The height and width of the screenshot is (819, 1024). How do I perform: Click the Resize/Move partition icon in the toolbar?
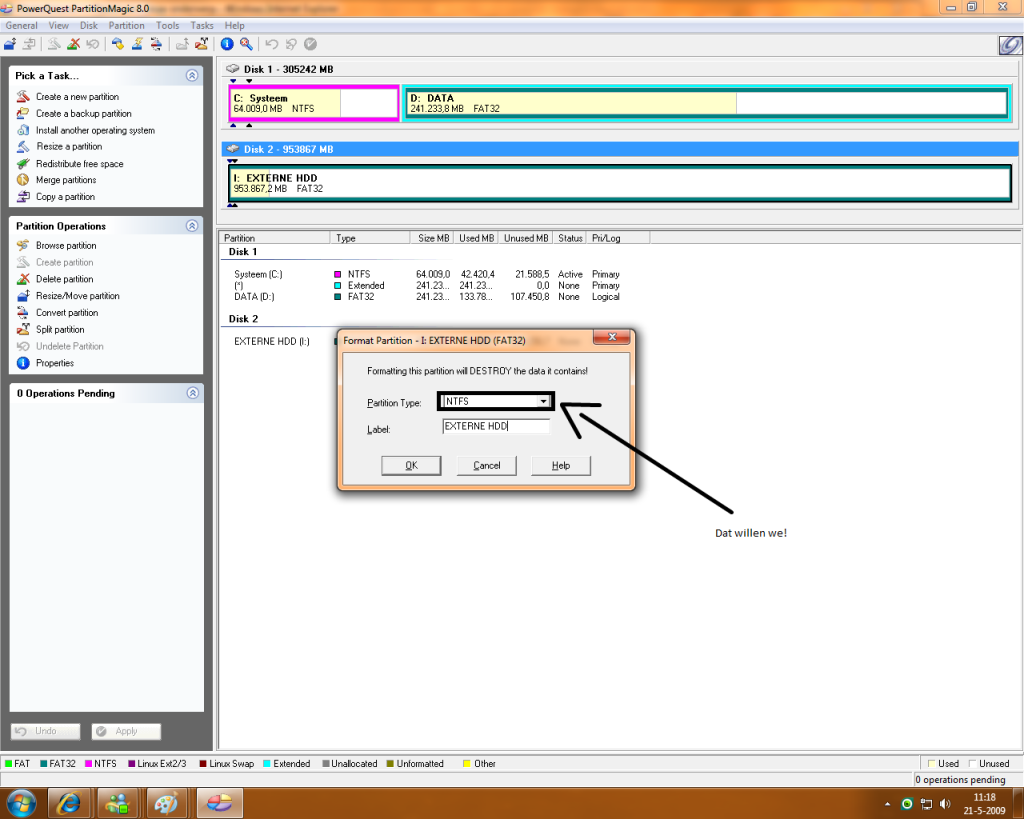[x=10, y=44]
